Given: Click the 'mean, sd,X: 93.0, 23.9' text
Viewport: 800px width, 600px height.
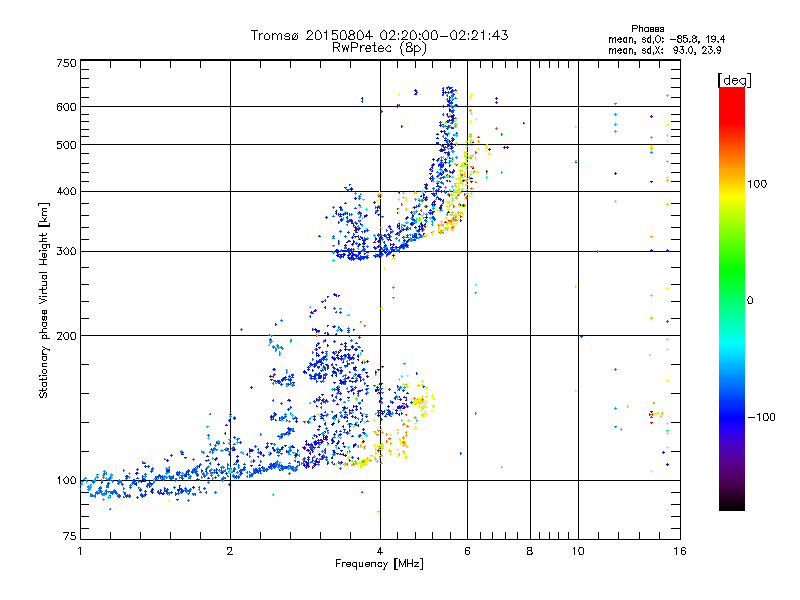Looking at the screenshot, I should [x=664, y=51].
